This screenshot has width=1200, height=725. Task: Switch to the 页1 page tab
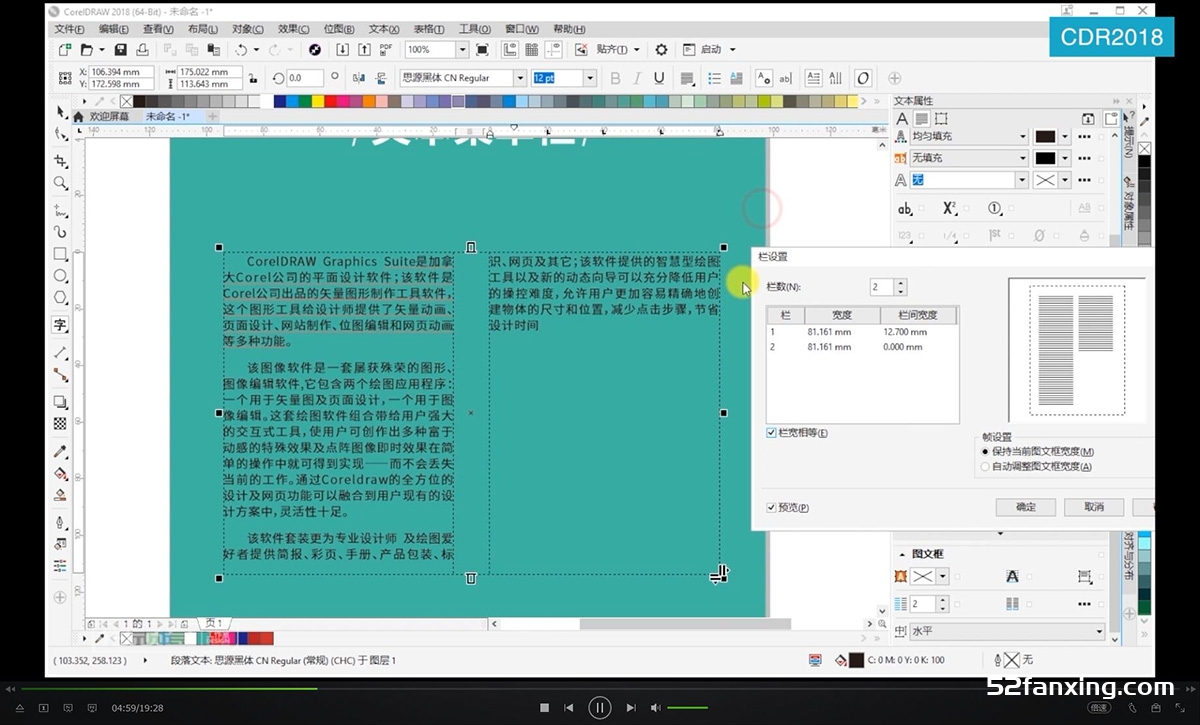[214, 623]
